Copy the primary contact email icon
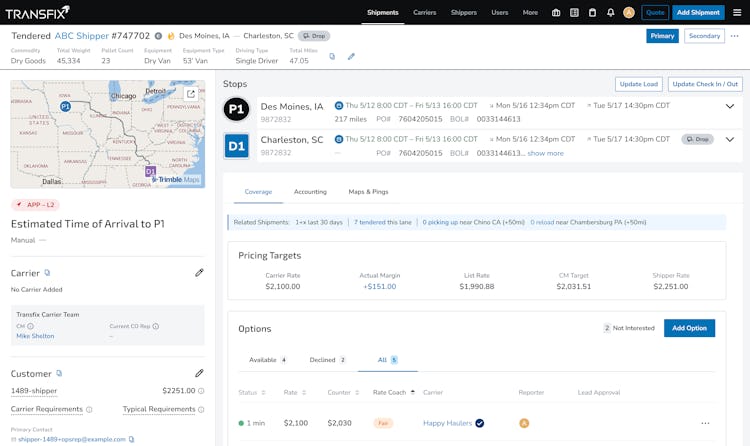This screenshot has height=446, width=750. (132, 439)
